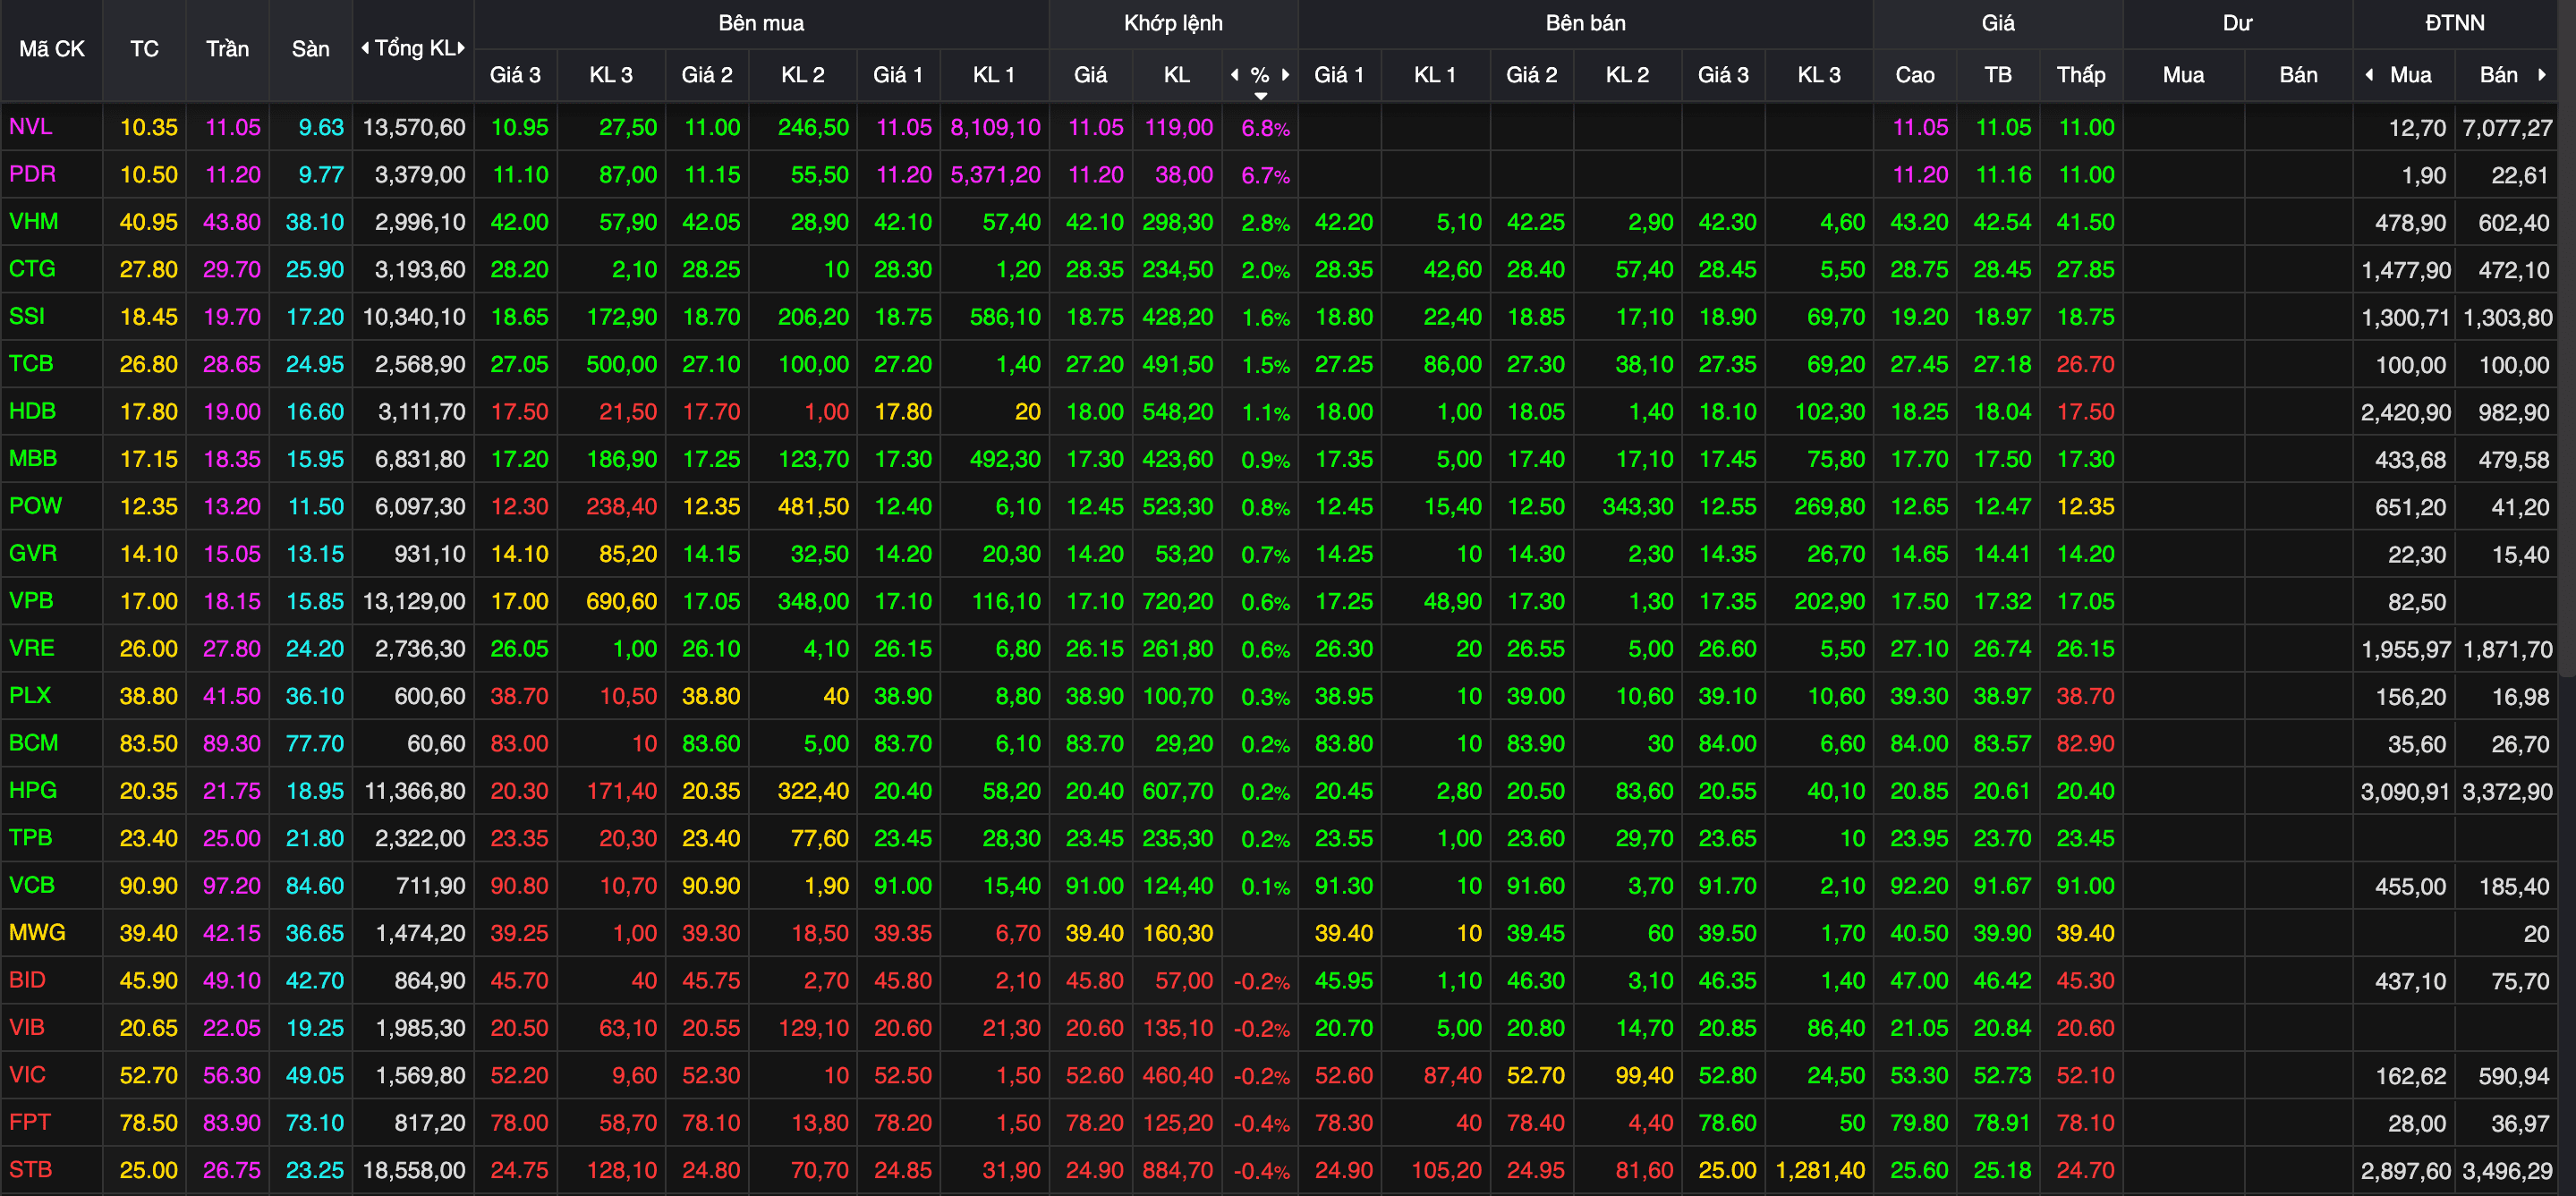Open stock symbol VHM
This screenshot has width=2576, height=1196.
coord(33,222)
